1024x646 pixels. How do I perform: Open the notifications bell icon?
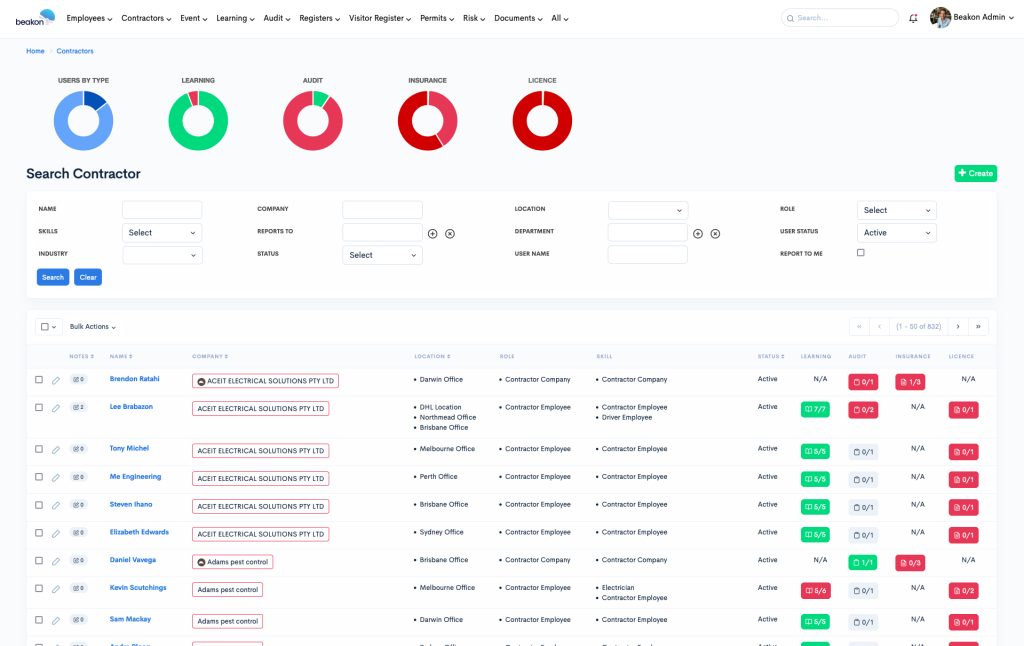point(915,17)
